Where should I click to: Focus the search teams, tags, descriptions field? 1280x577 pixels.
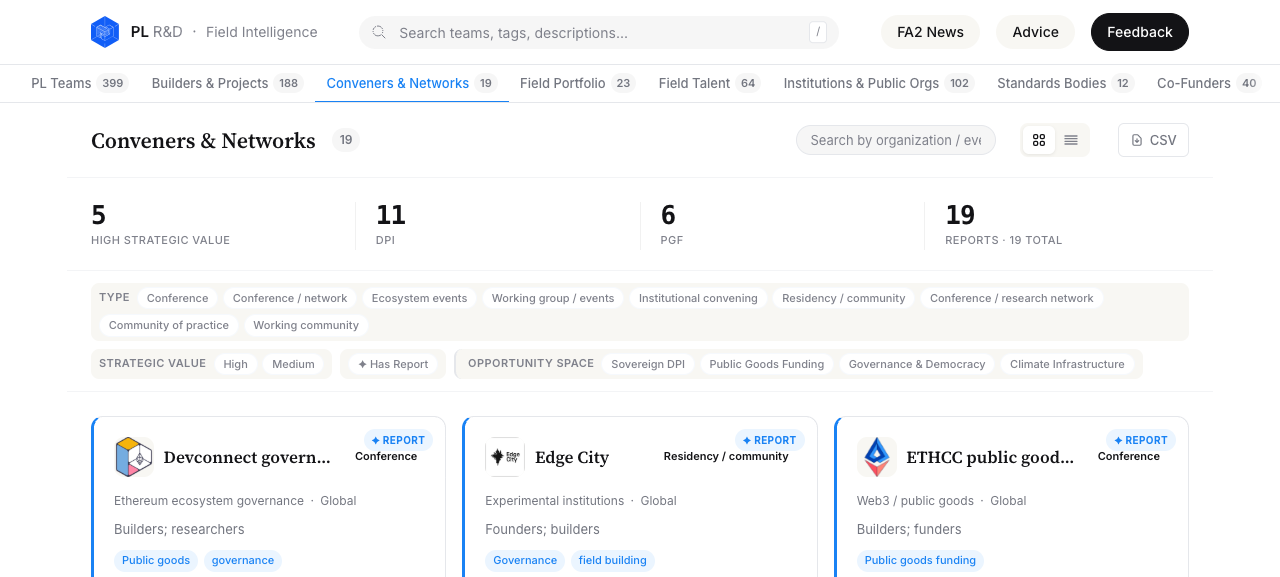coord(599,32)
